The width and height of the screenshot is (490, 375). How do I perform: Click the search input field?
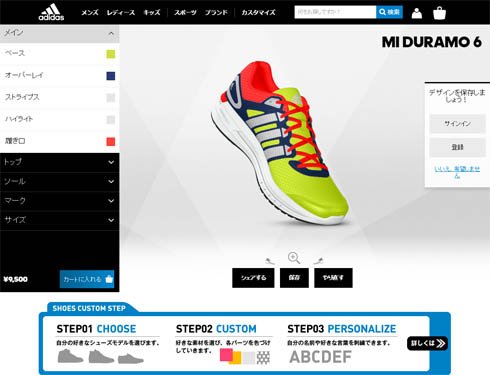tap(335, 12)
